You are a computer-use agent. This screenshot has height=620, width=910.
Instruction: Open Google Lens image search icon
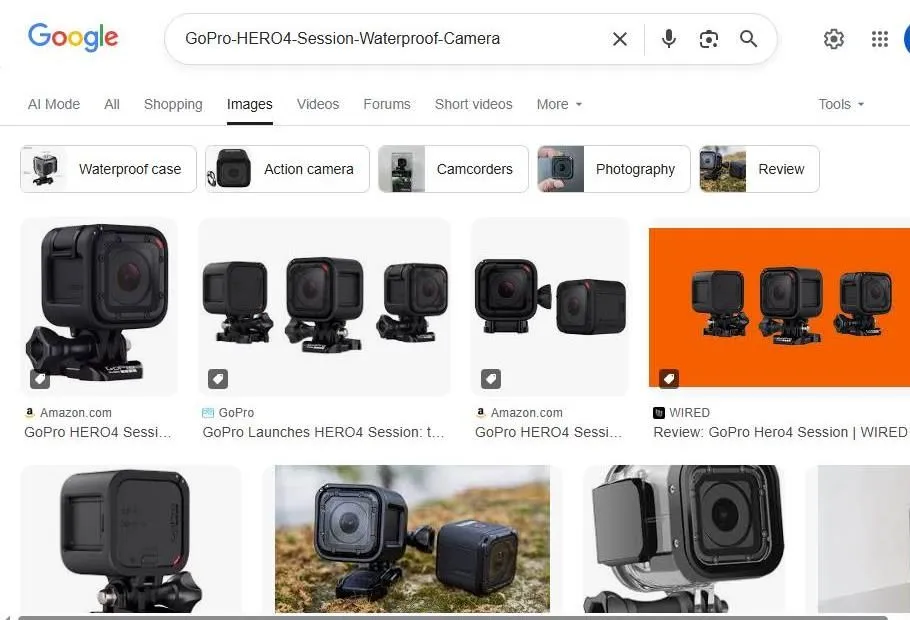pos(709,39)
